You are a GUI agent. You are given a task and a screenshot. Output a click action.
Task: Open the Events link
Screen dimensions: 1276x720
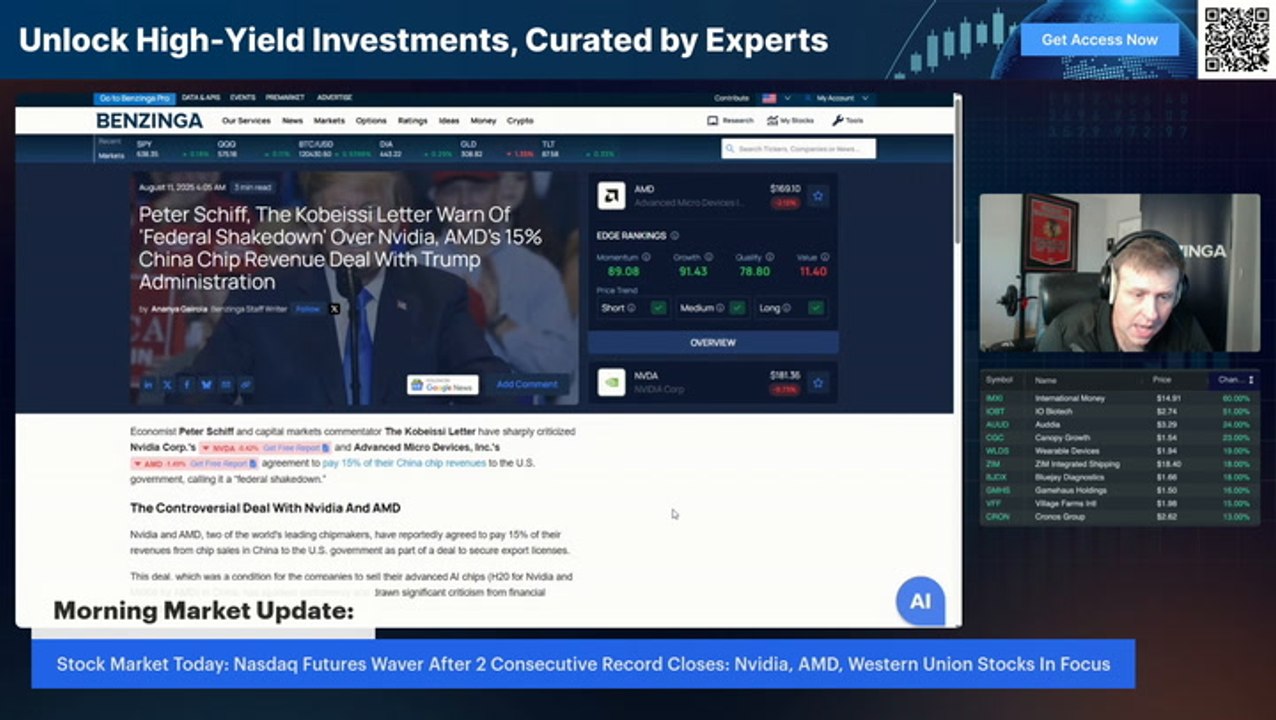243,98
